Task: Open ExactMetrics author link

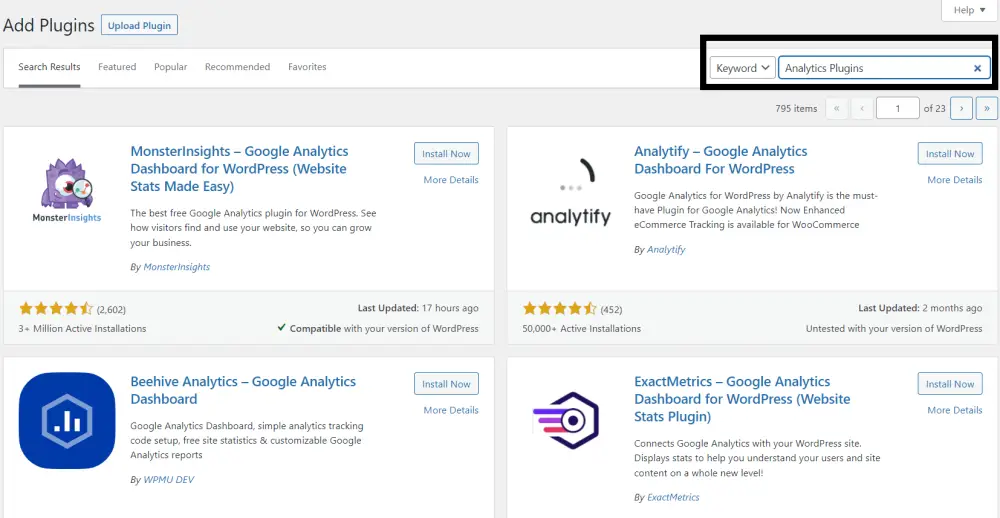Action: click(673, 497)
